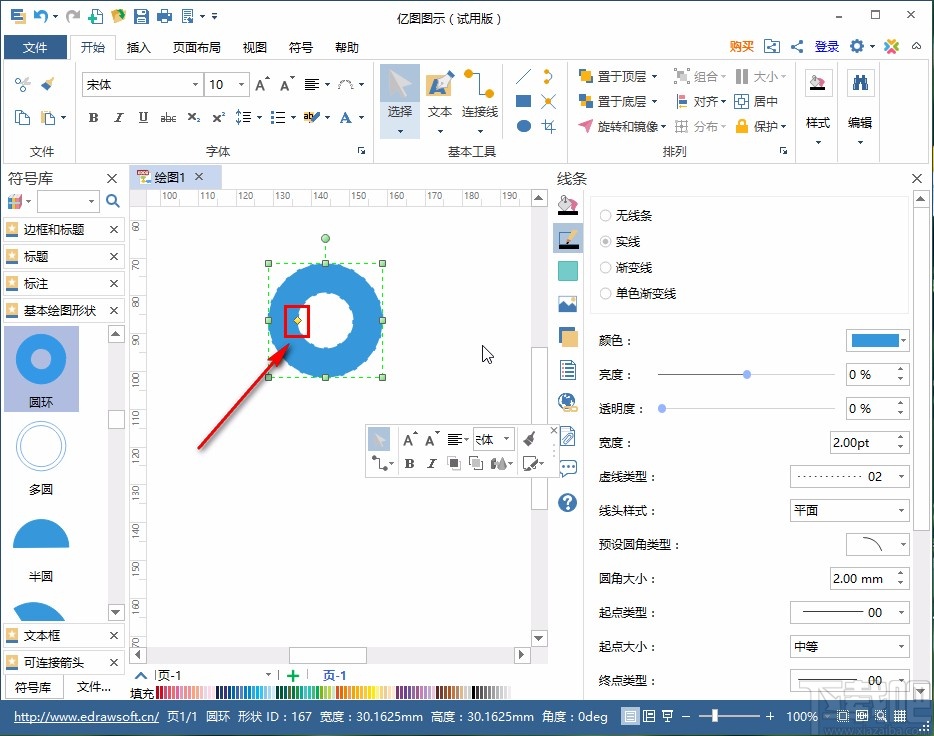Apply Subscript formatting
The image size is (934, 736).
coord(194,117)
